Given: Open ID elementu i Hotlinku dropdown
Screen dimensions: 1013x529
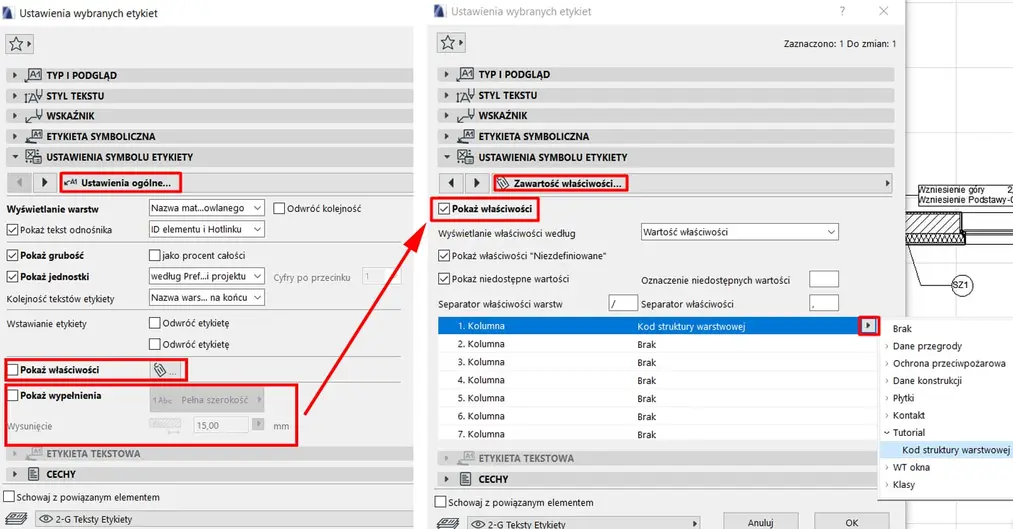Looking at the screenshot, I should pyautogui.click(x=207, y=229).
